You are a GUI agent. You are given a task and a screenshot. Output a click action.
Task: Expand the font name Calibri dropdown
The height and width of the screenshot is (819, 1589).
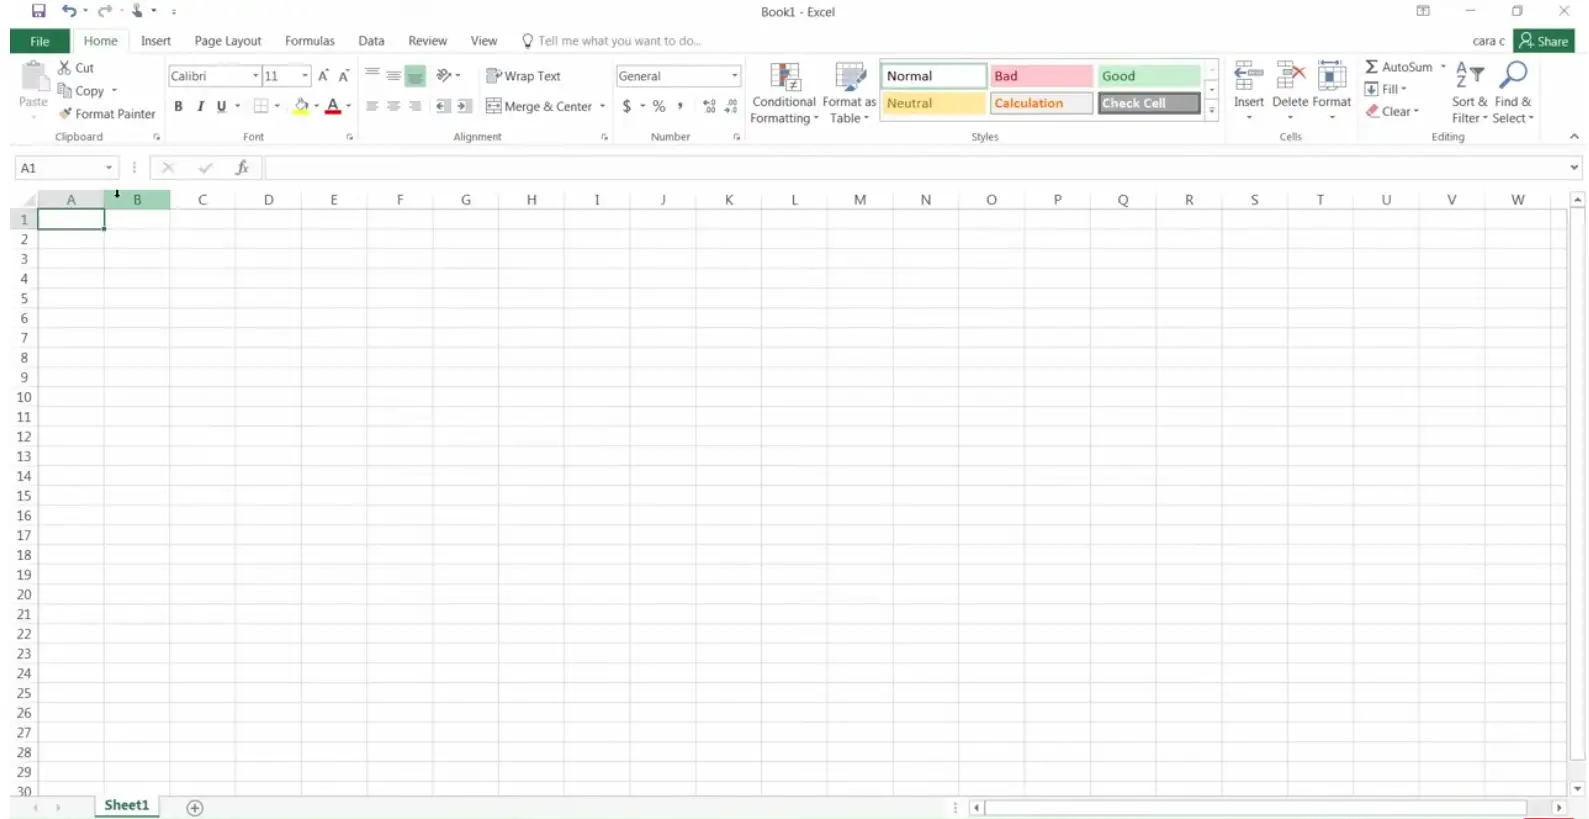pyautogui.click(x=255, y=76)
